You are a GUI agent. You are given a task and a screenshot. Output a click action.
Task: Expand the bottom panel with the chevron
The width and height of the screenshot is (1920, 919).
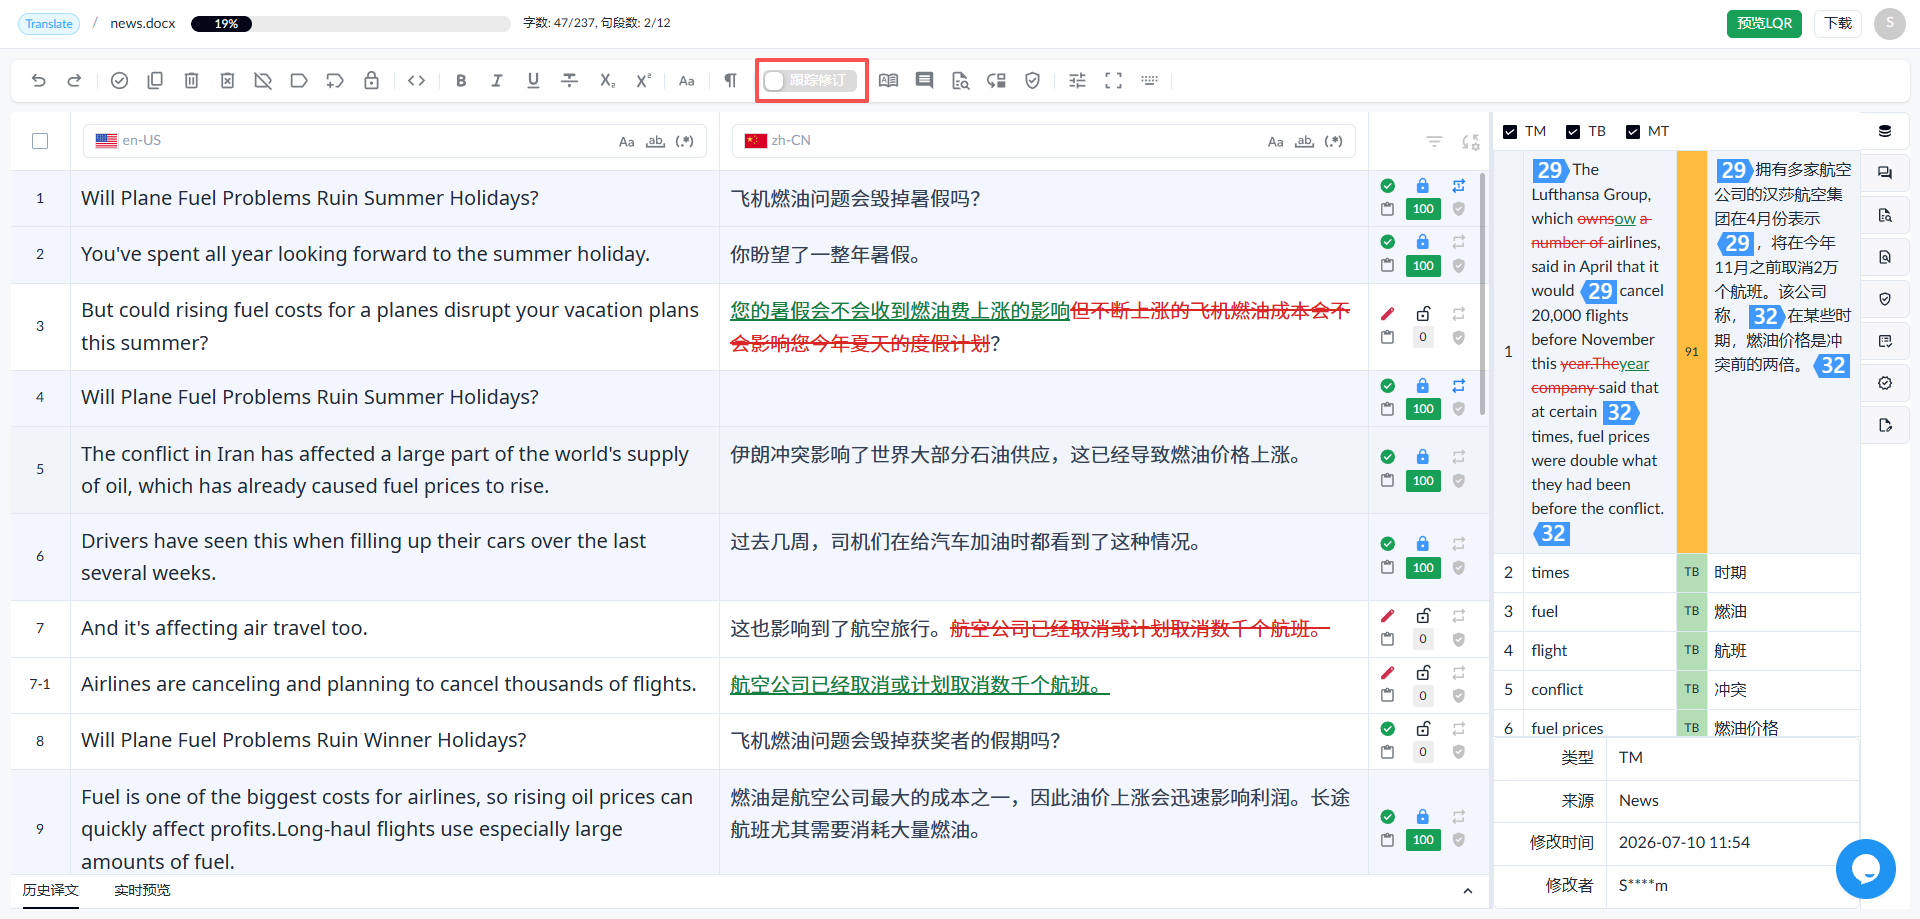click(1467, 891)
